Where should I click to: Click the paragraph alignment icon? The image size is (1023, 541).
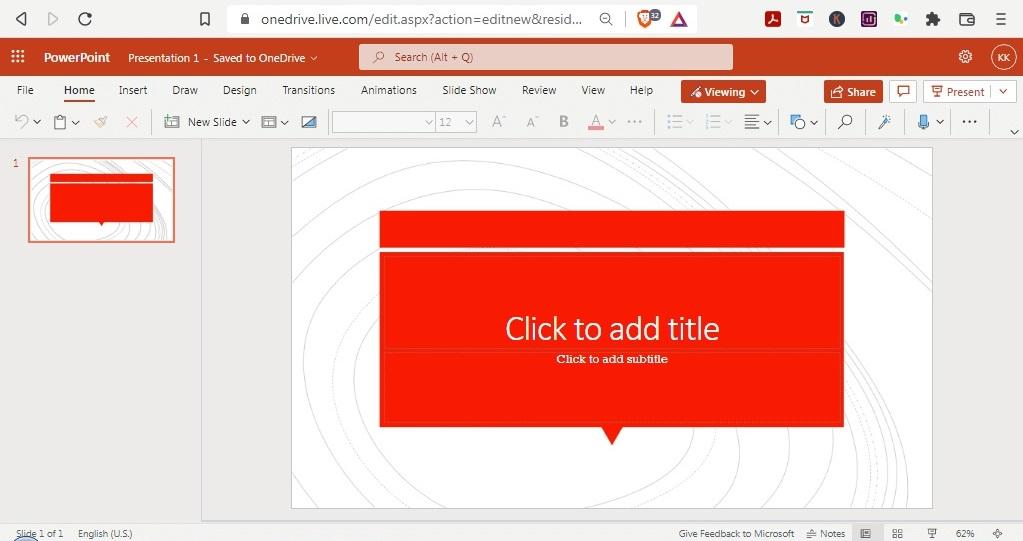tap(752, 121)
